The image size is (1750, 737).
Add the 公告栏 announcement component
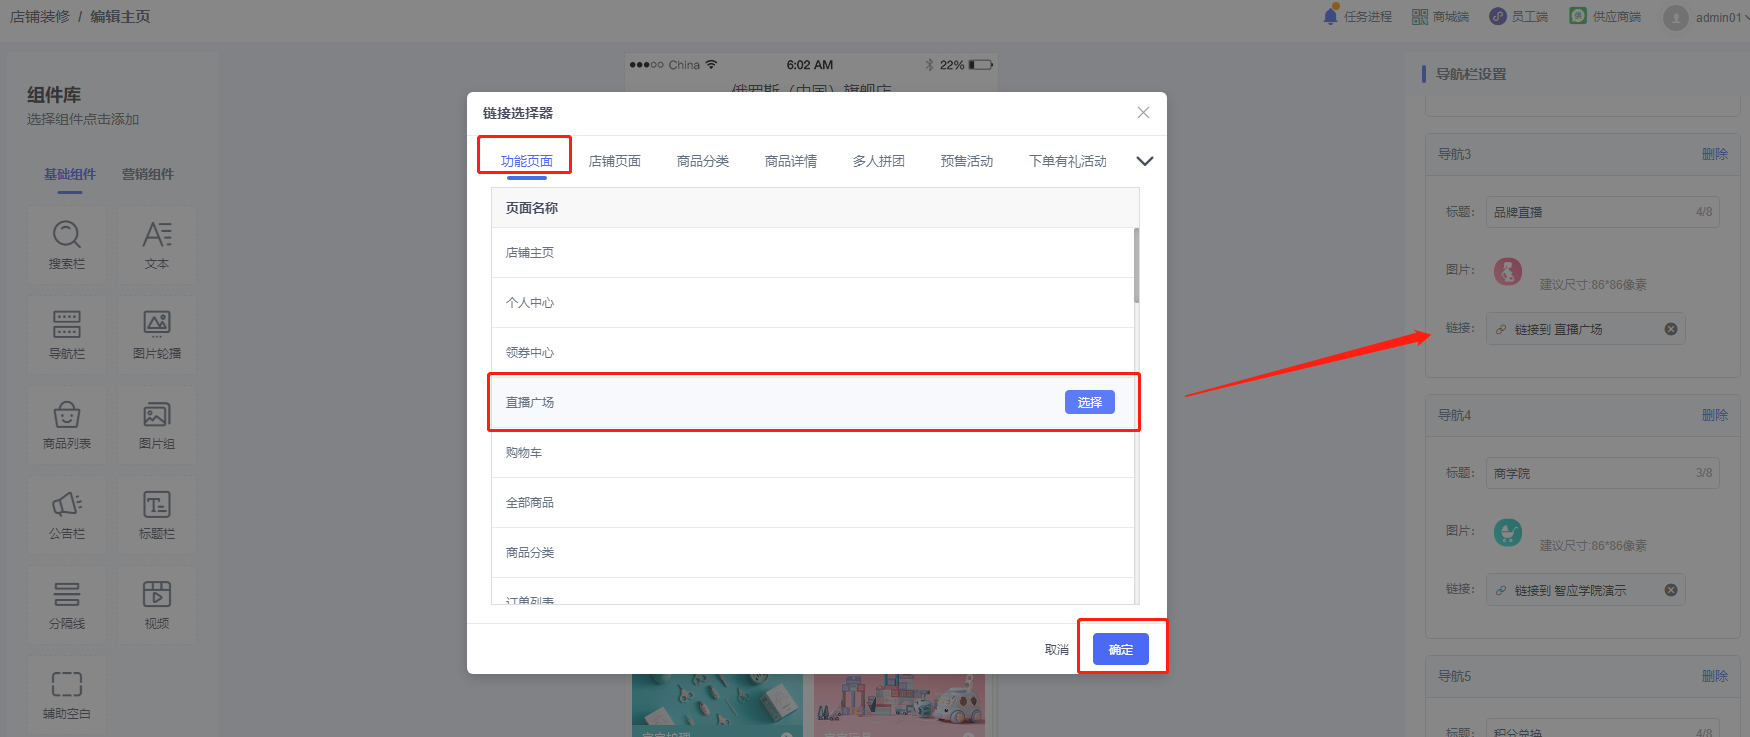pos(67,515)
